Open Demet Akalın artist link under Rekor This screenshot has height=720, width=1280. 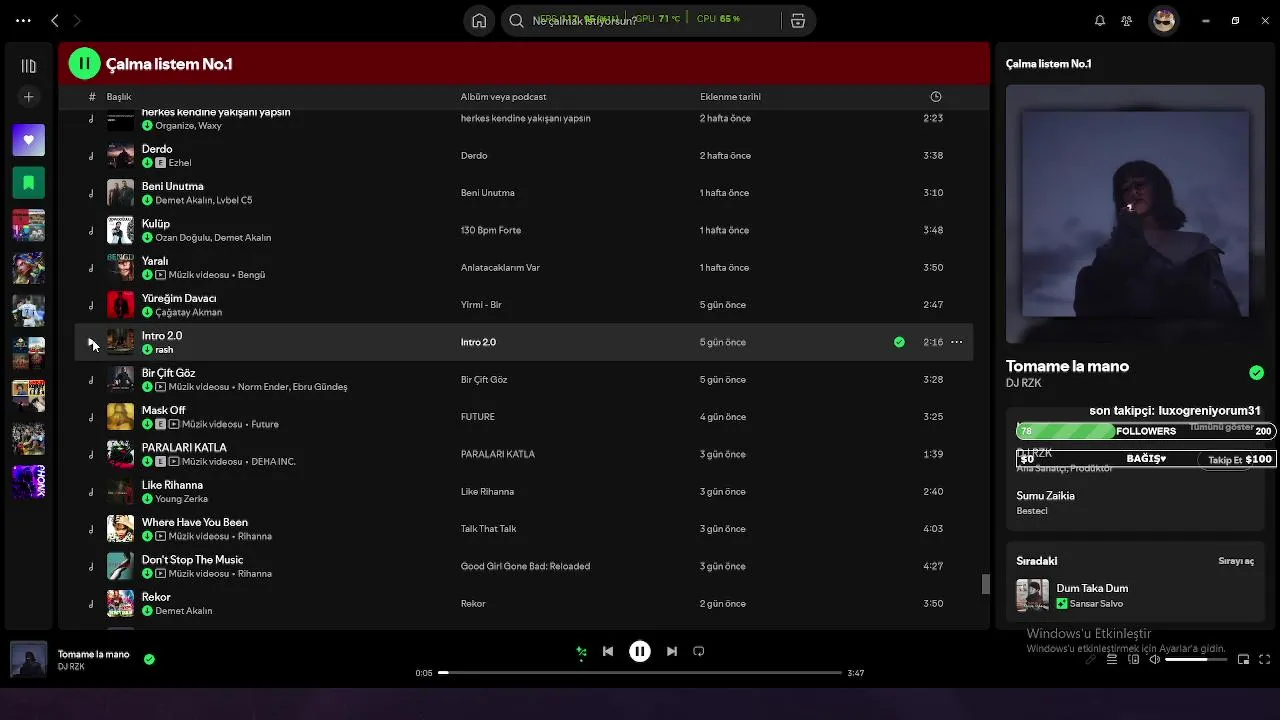pos(184,611)
